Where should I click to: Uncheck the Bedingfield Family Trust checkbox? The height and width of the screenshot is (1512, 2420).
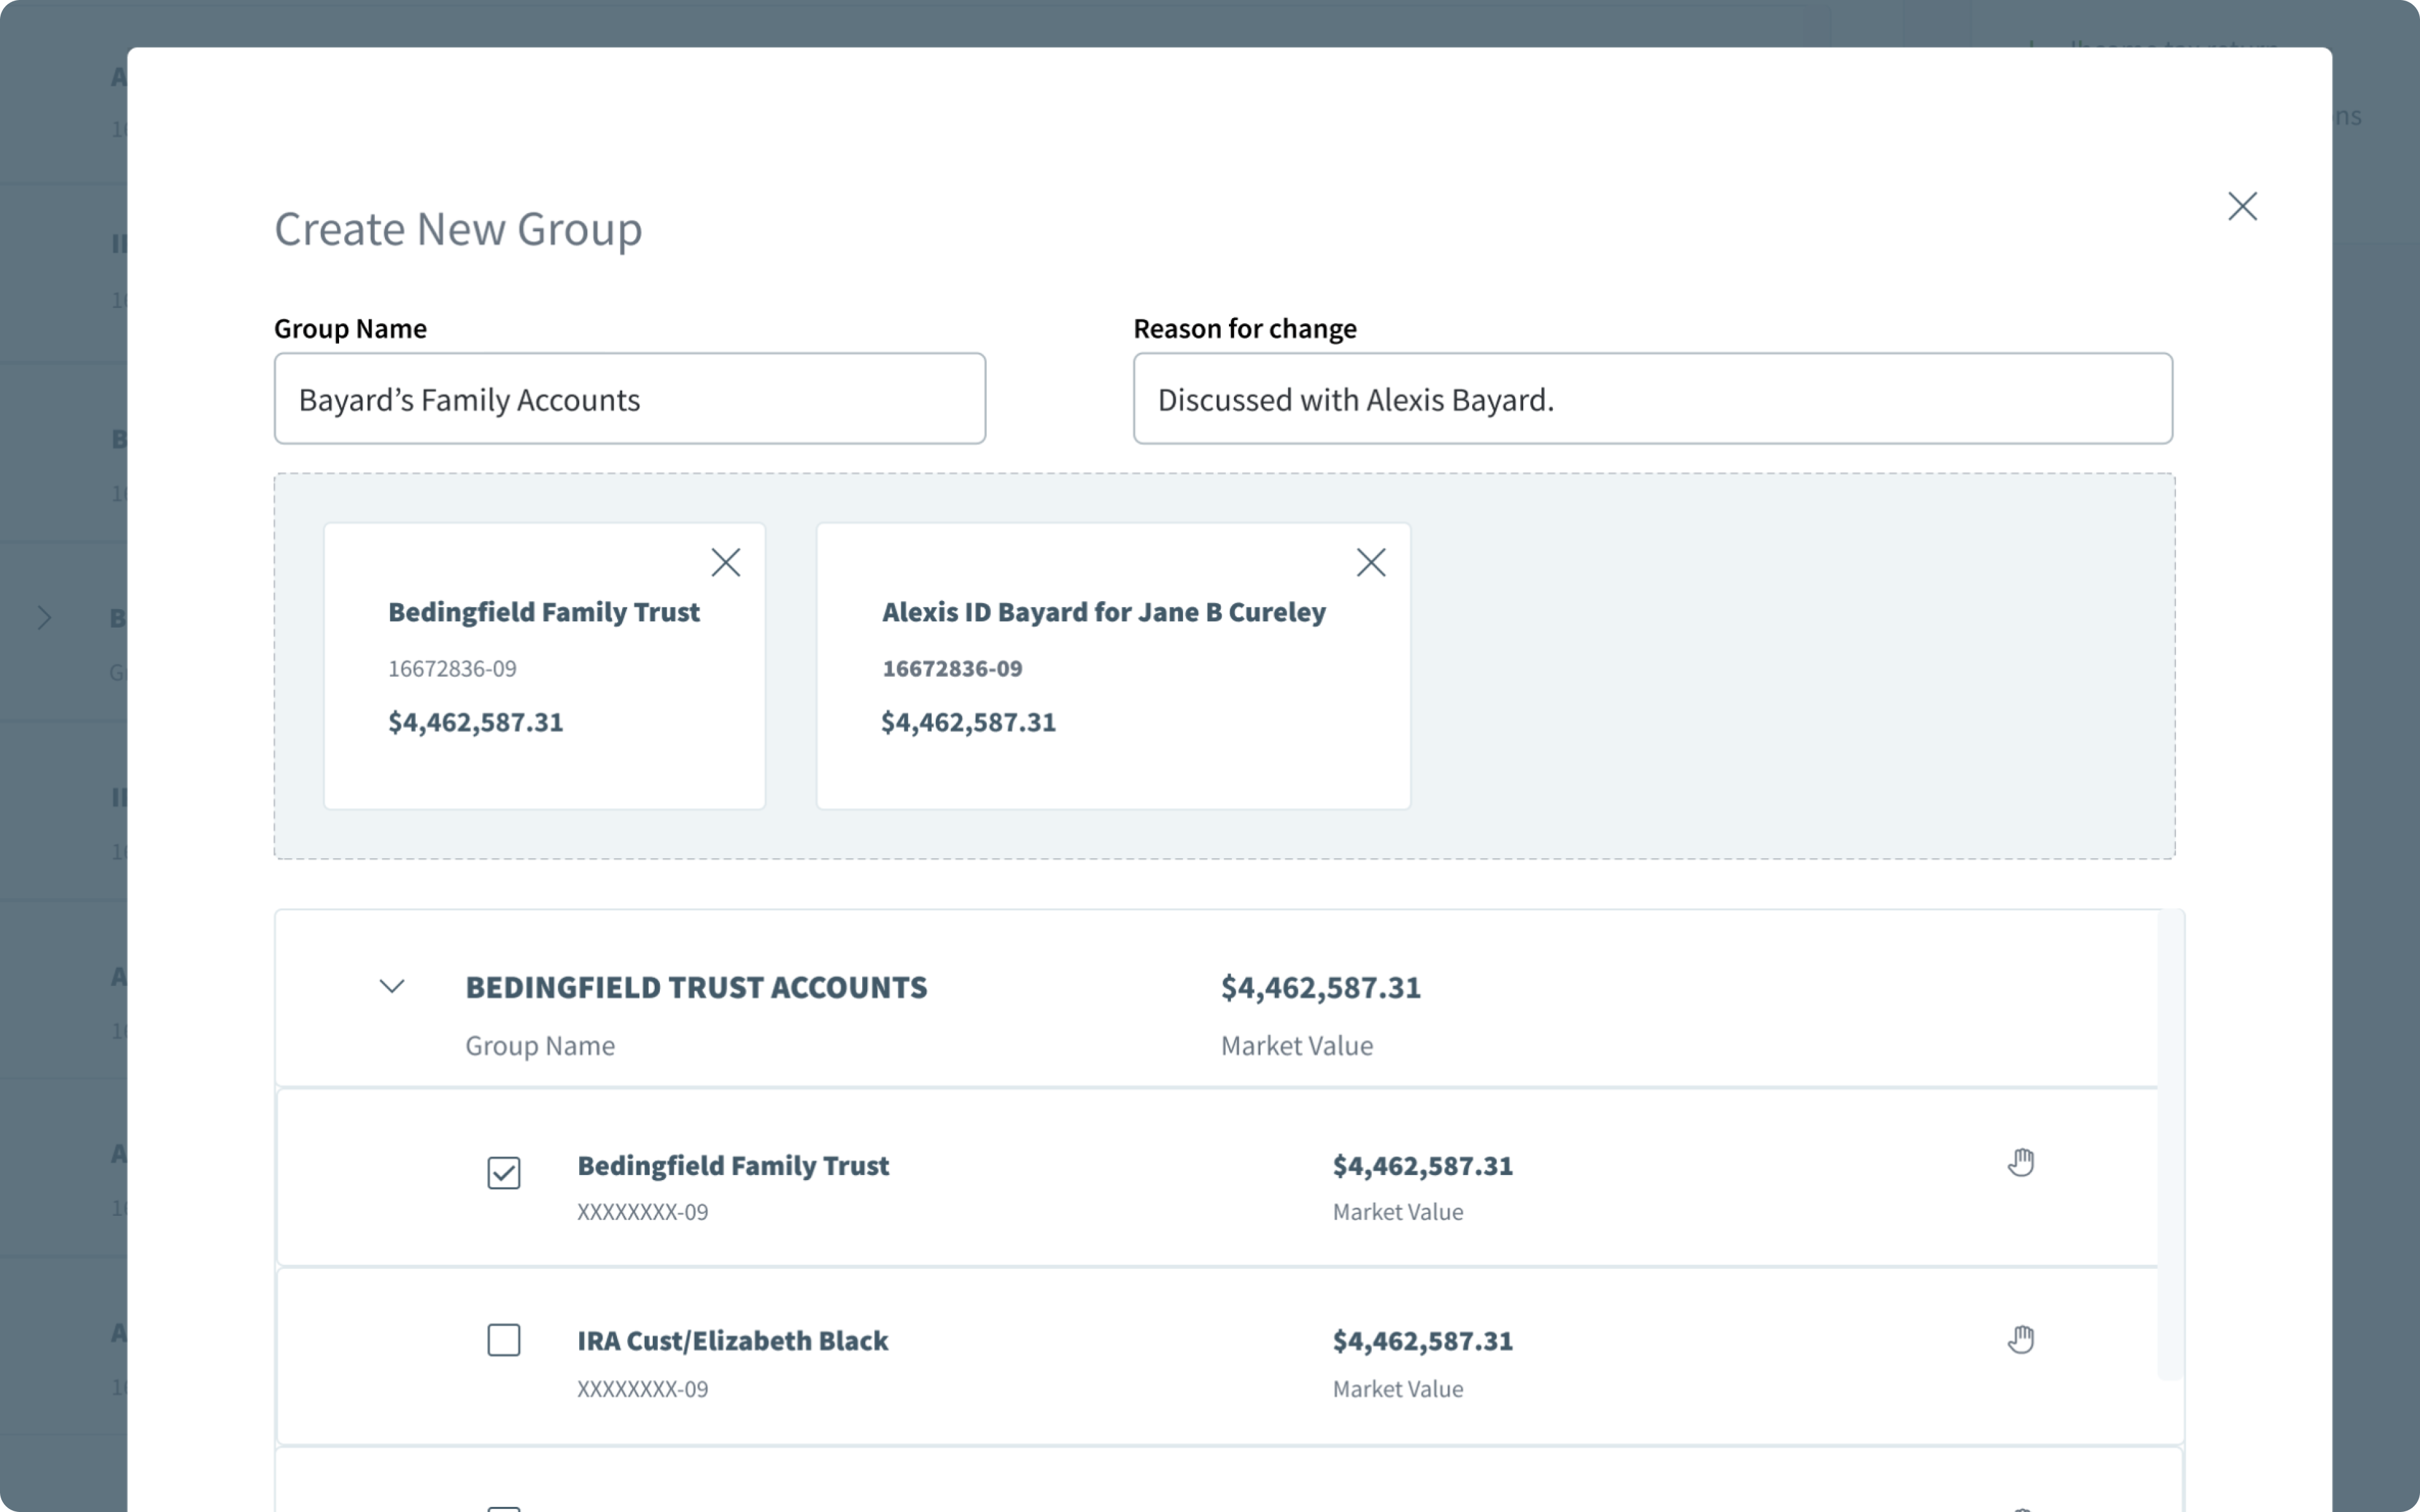pyautogui.click(x=504, y=1172)
